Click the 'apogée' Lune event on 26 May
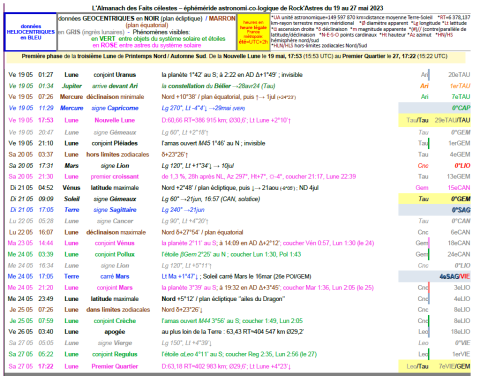 pyautogui.click(x=115, y=332)
